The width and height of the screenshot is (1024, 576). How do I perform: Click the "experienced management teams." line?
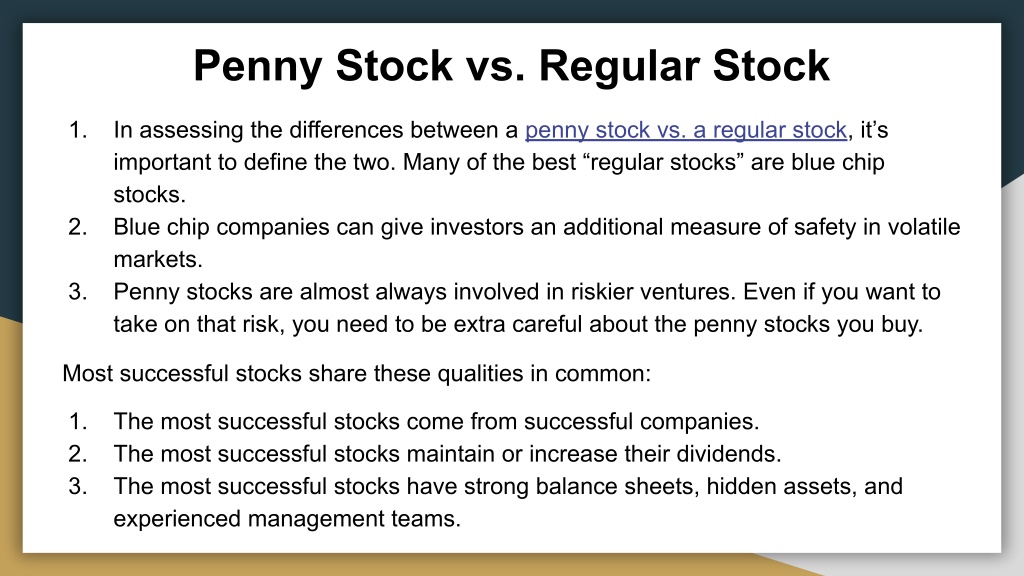pos(287,519)
